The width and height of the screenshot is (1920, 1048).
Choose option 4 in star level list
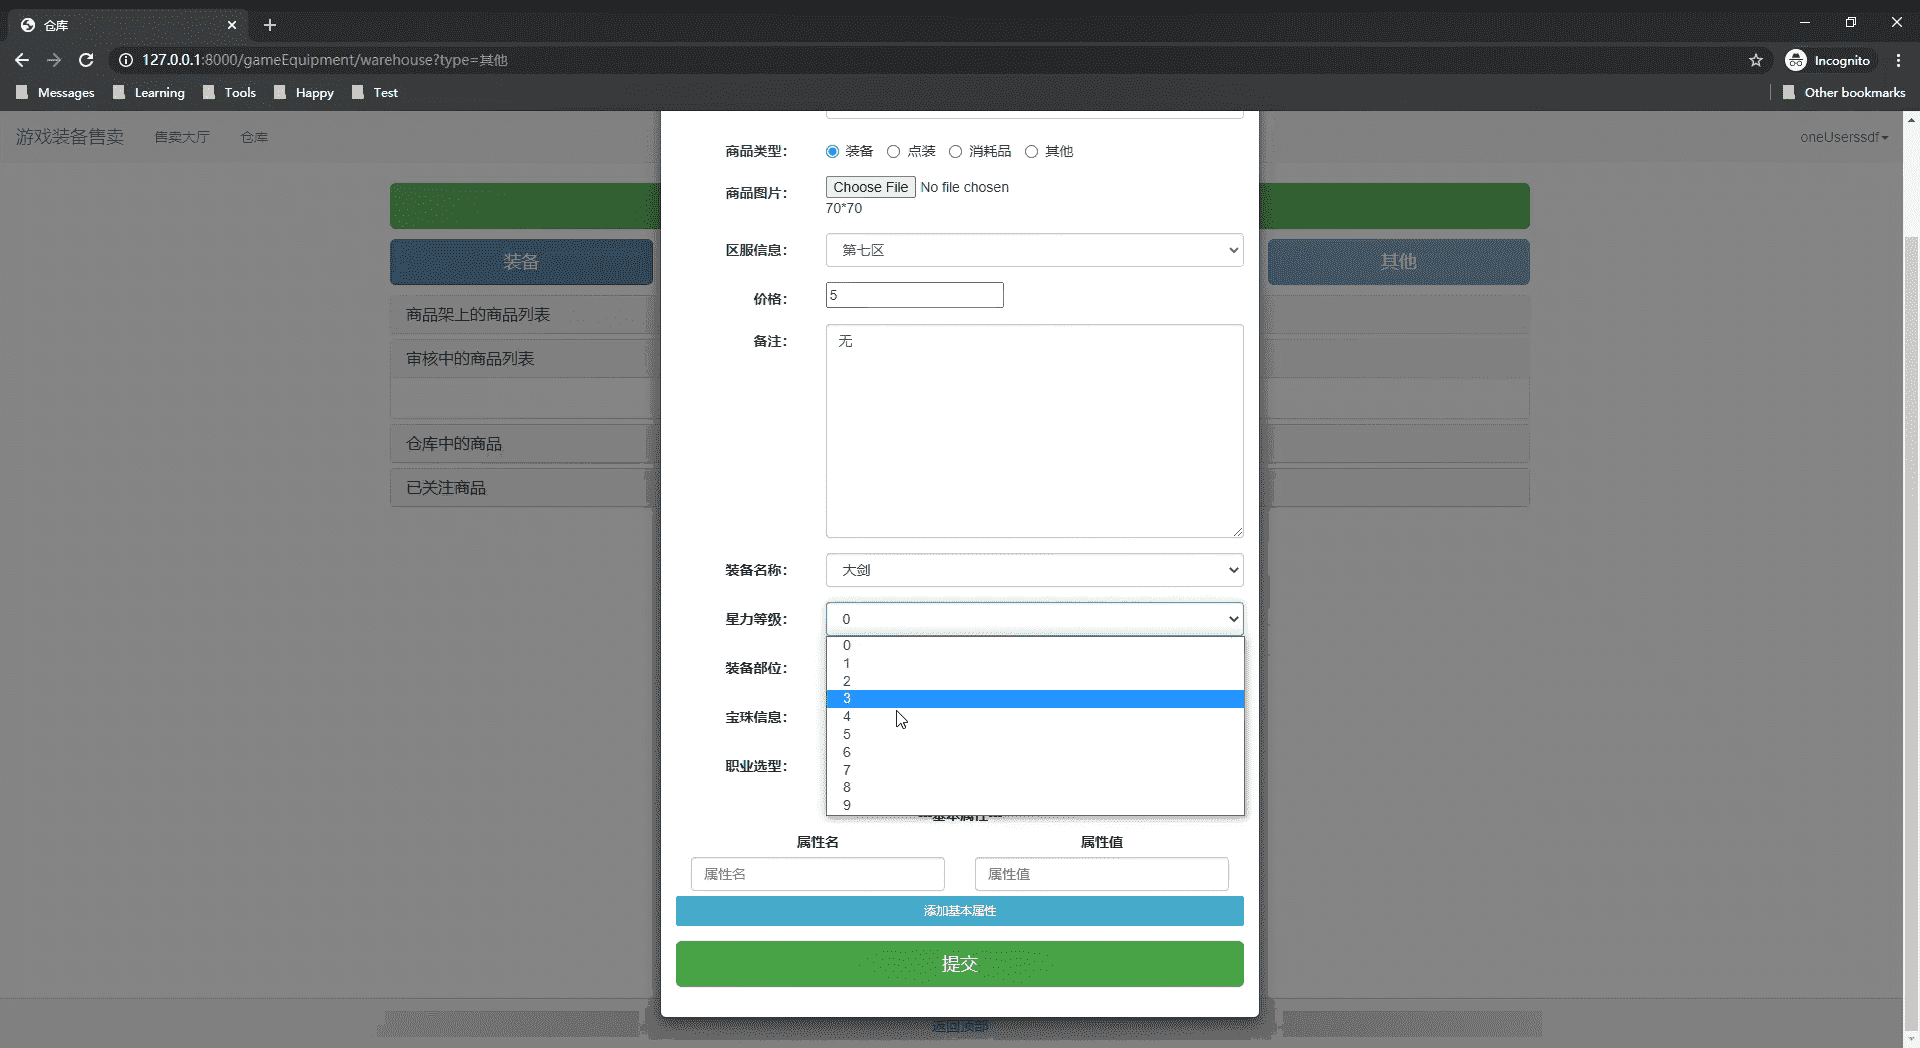coord(1035,717)
